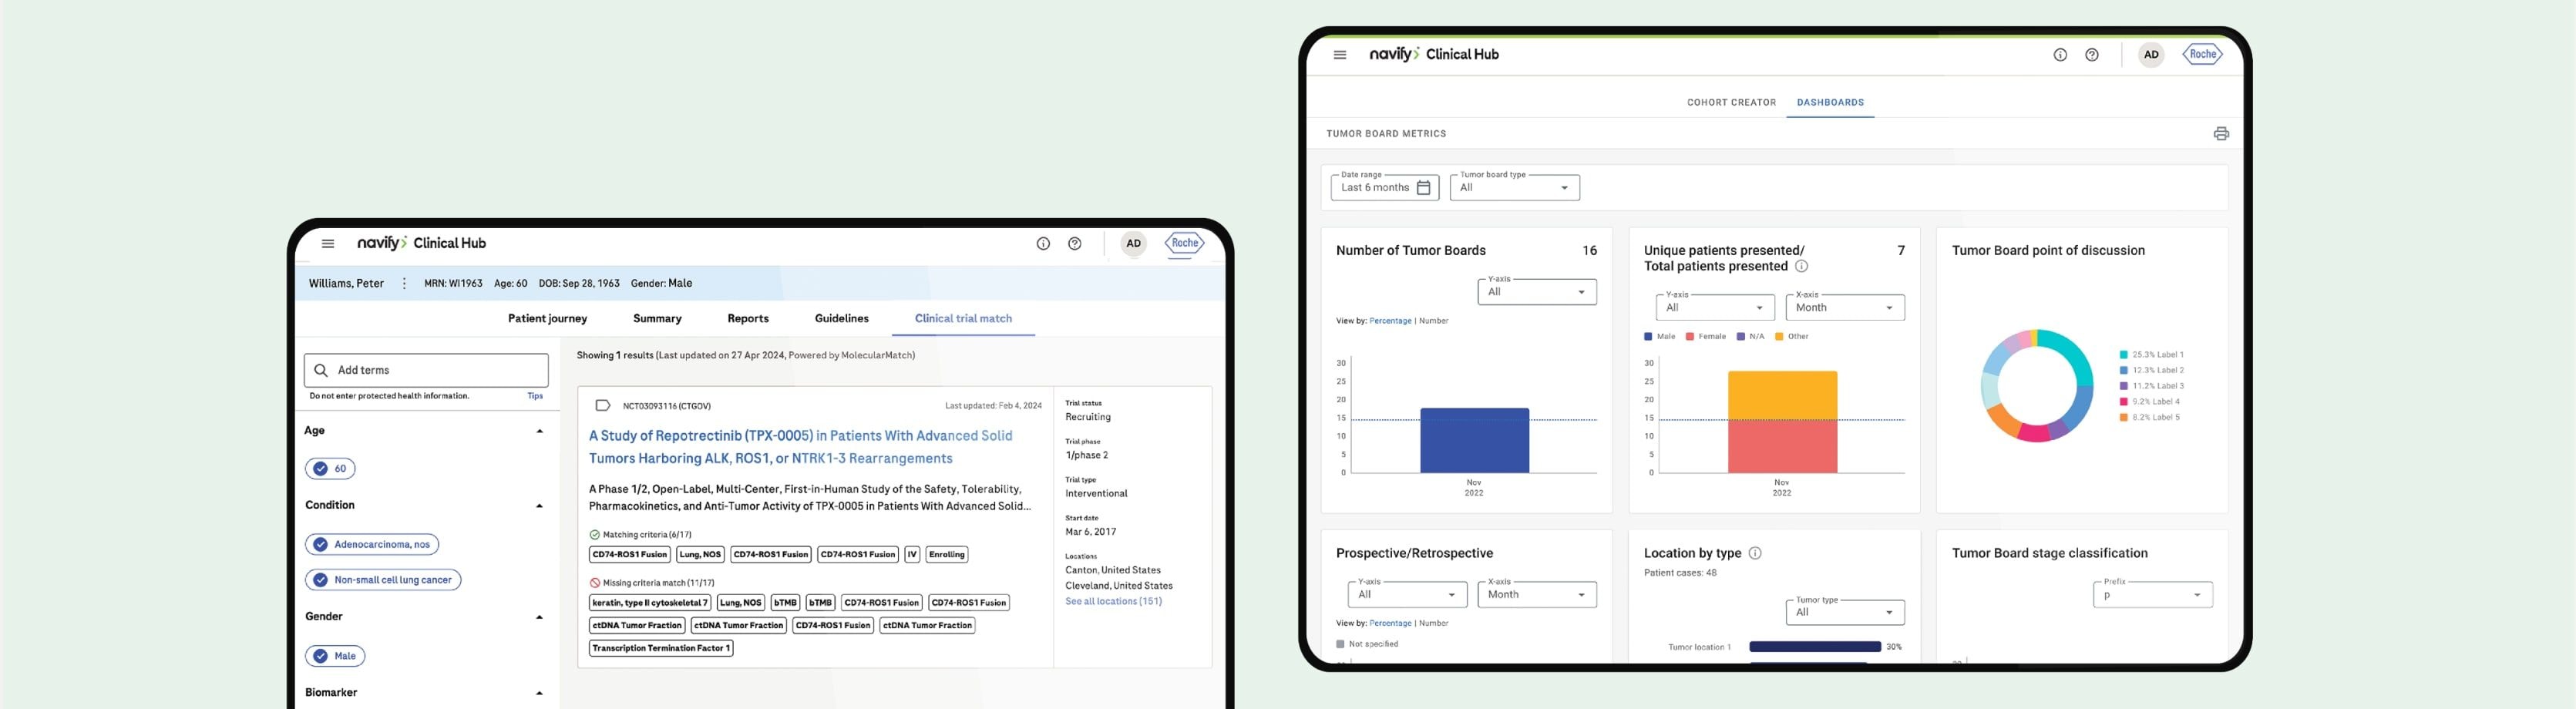Open Y-axis dropdown in Prospective/Retrospective card
The image size is (2576, 709).
click(1407, 595)
